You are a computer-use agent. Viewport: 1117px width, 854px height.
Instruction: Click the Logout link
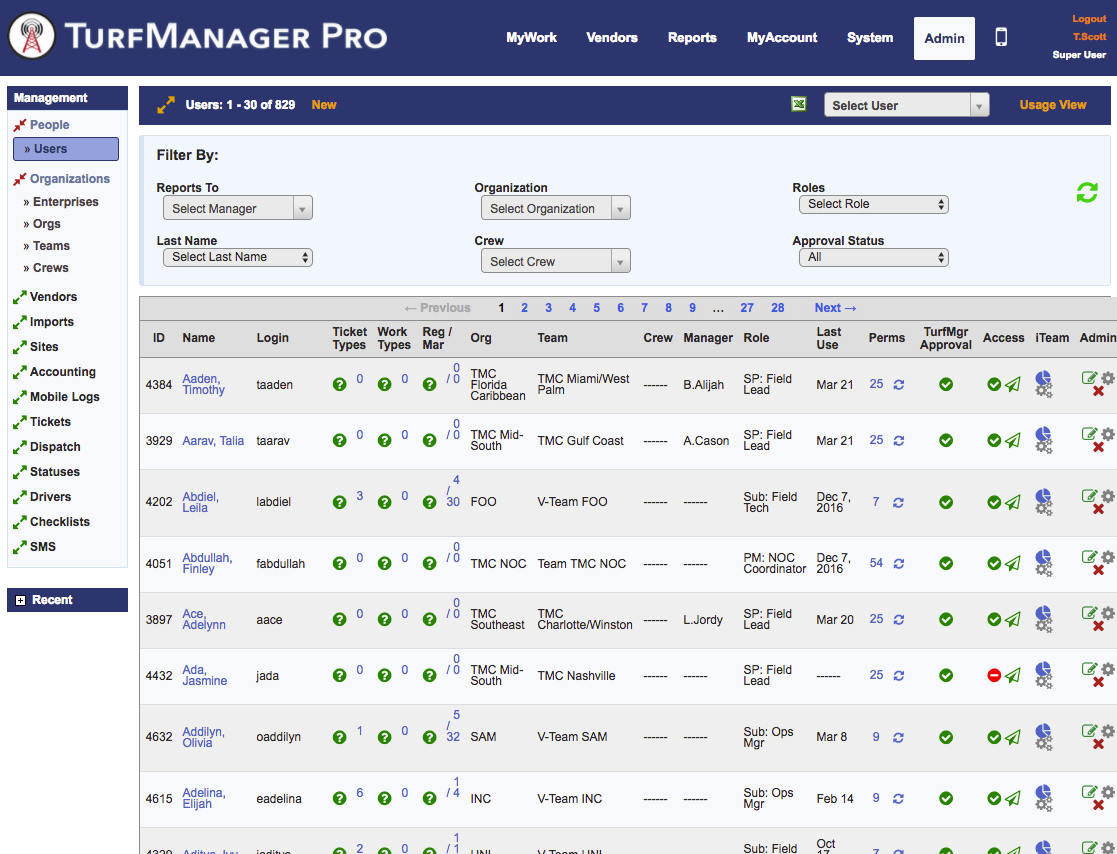1089,19
